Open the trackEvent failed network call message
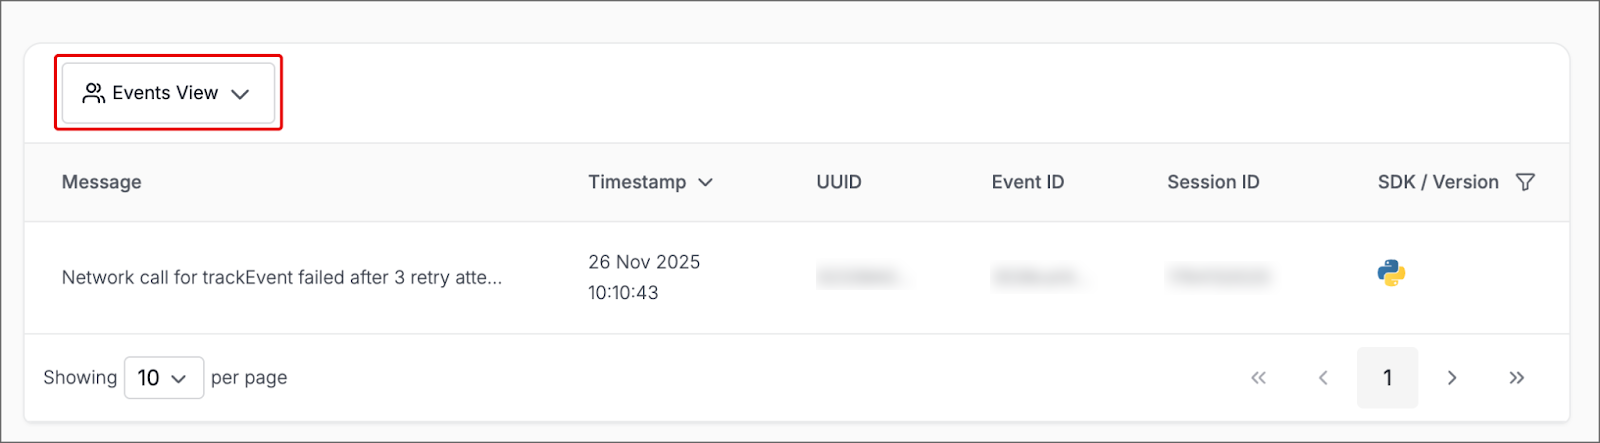Screen dimensions: 1600x443 [282, 277]
